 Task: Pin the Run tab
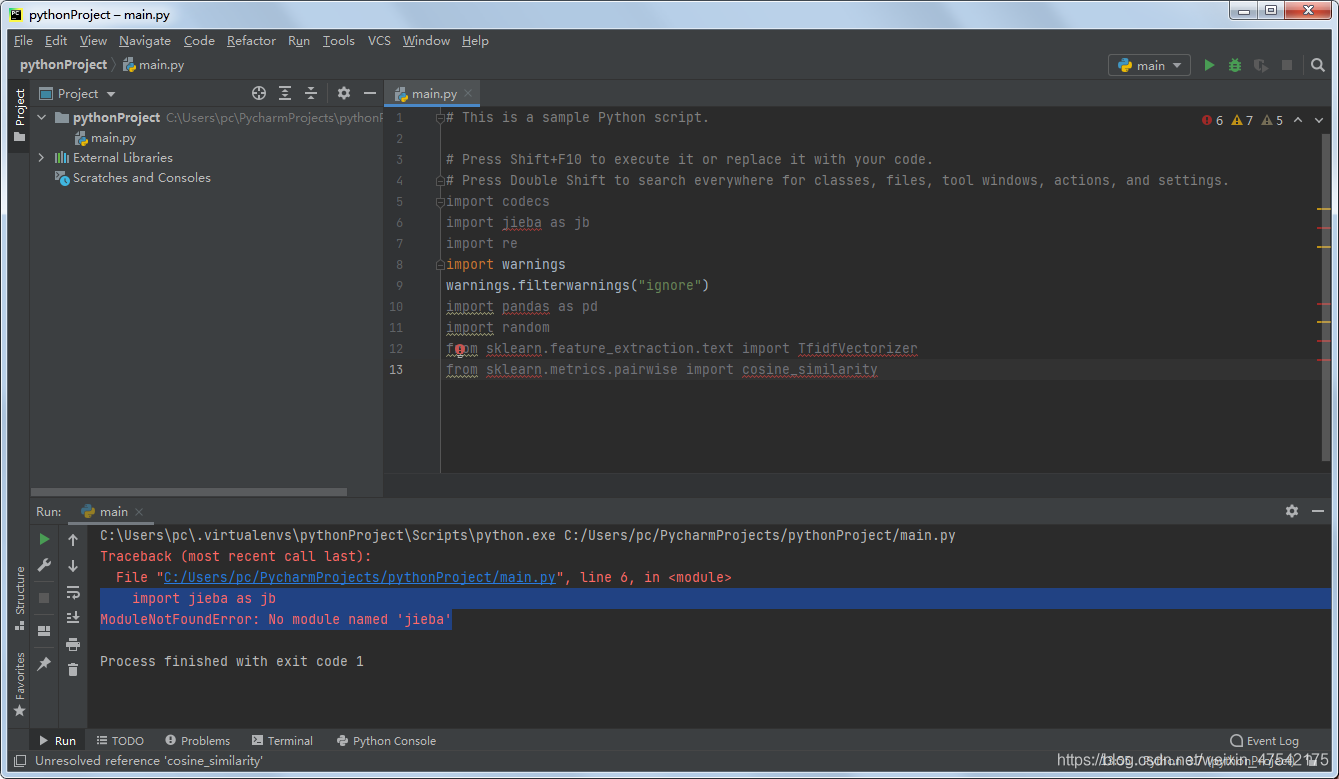coord(44,664)
